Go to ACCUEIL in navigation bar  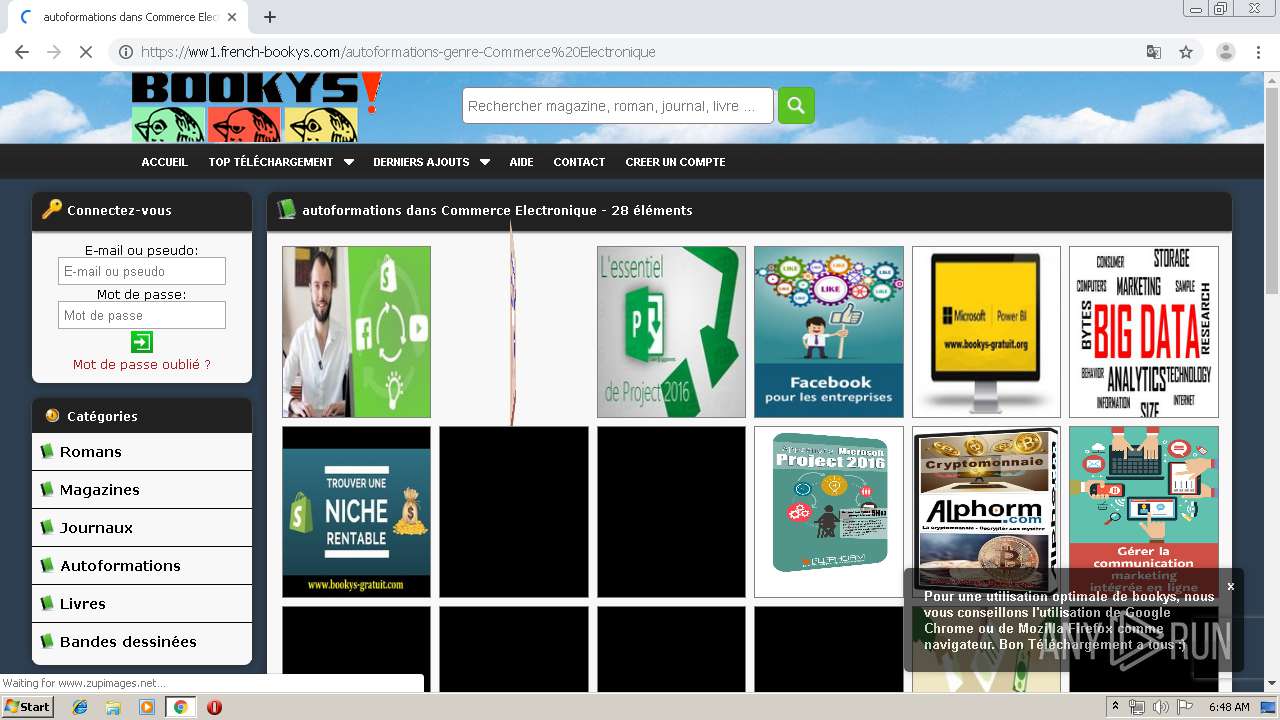click(164, 162)
